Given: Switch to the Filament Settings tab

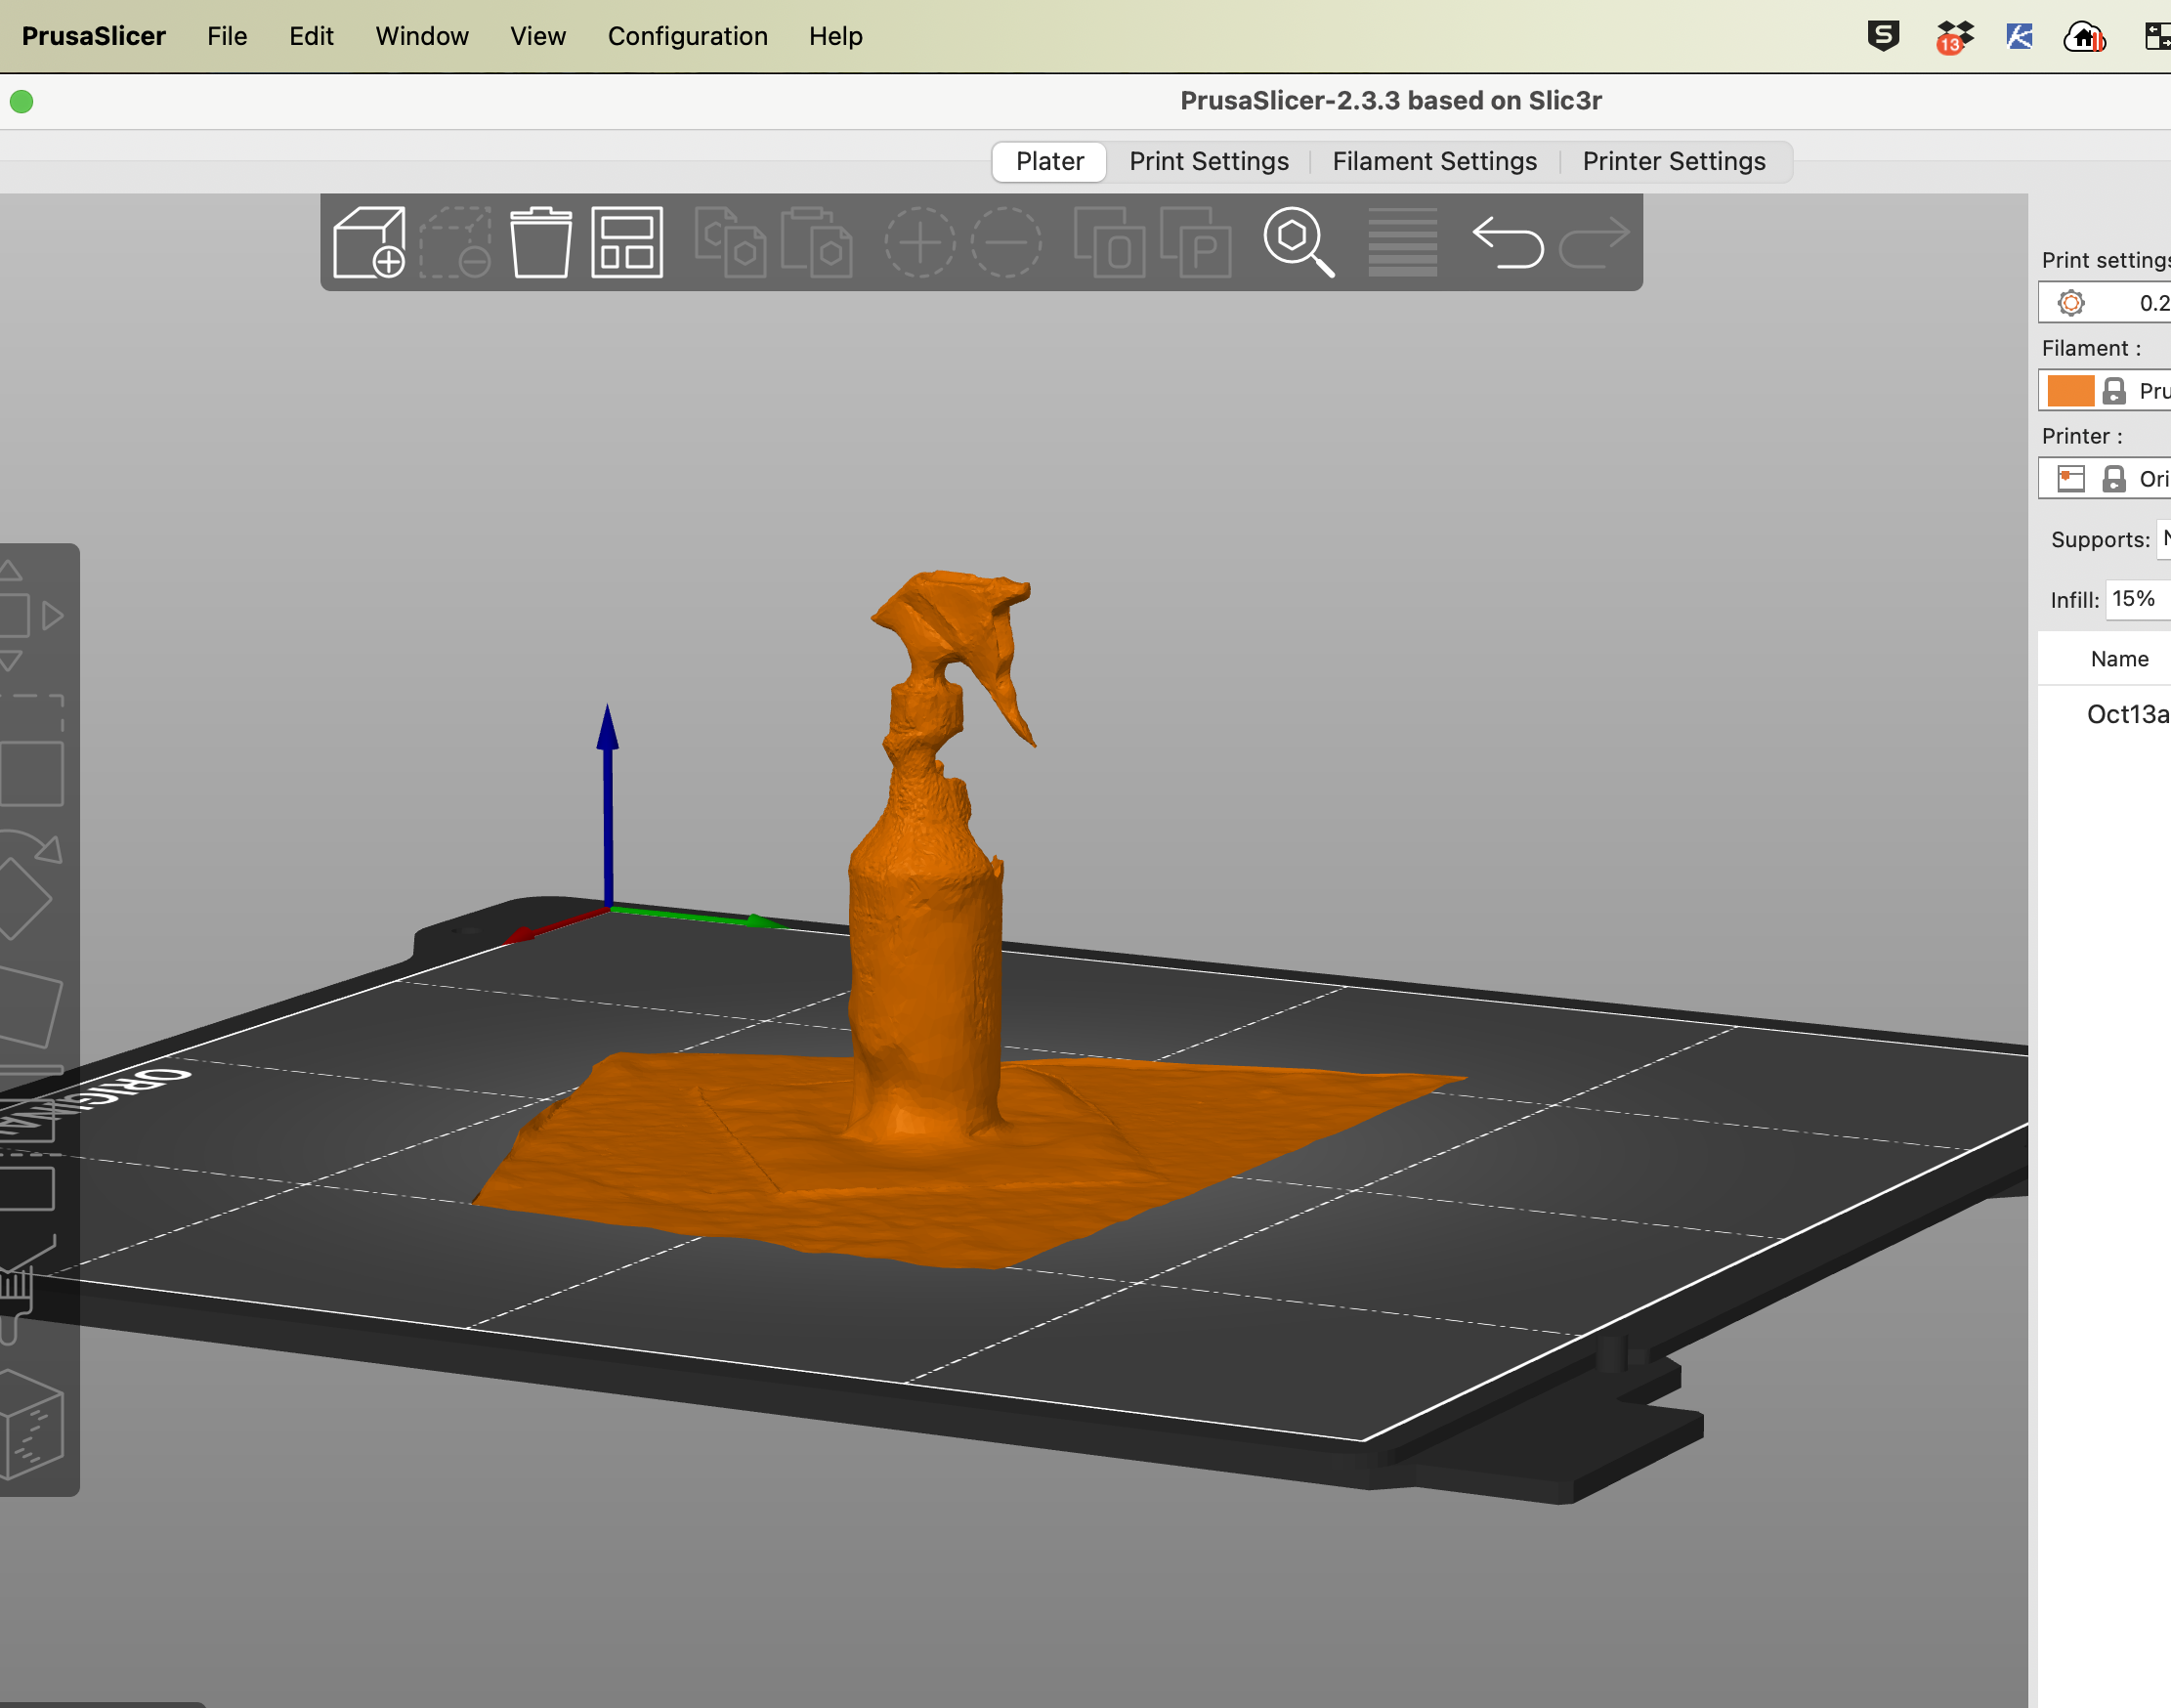Looking at the screenshot, I should [1435, 162].
